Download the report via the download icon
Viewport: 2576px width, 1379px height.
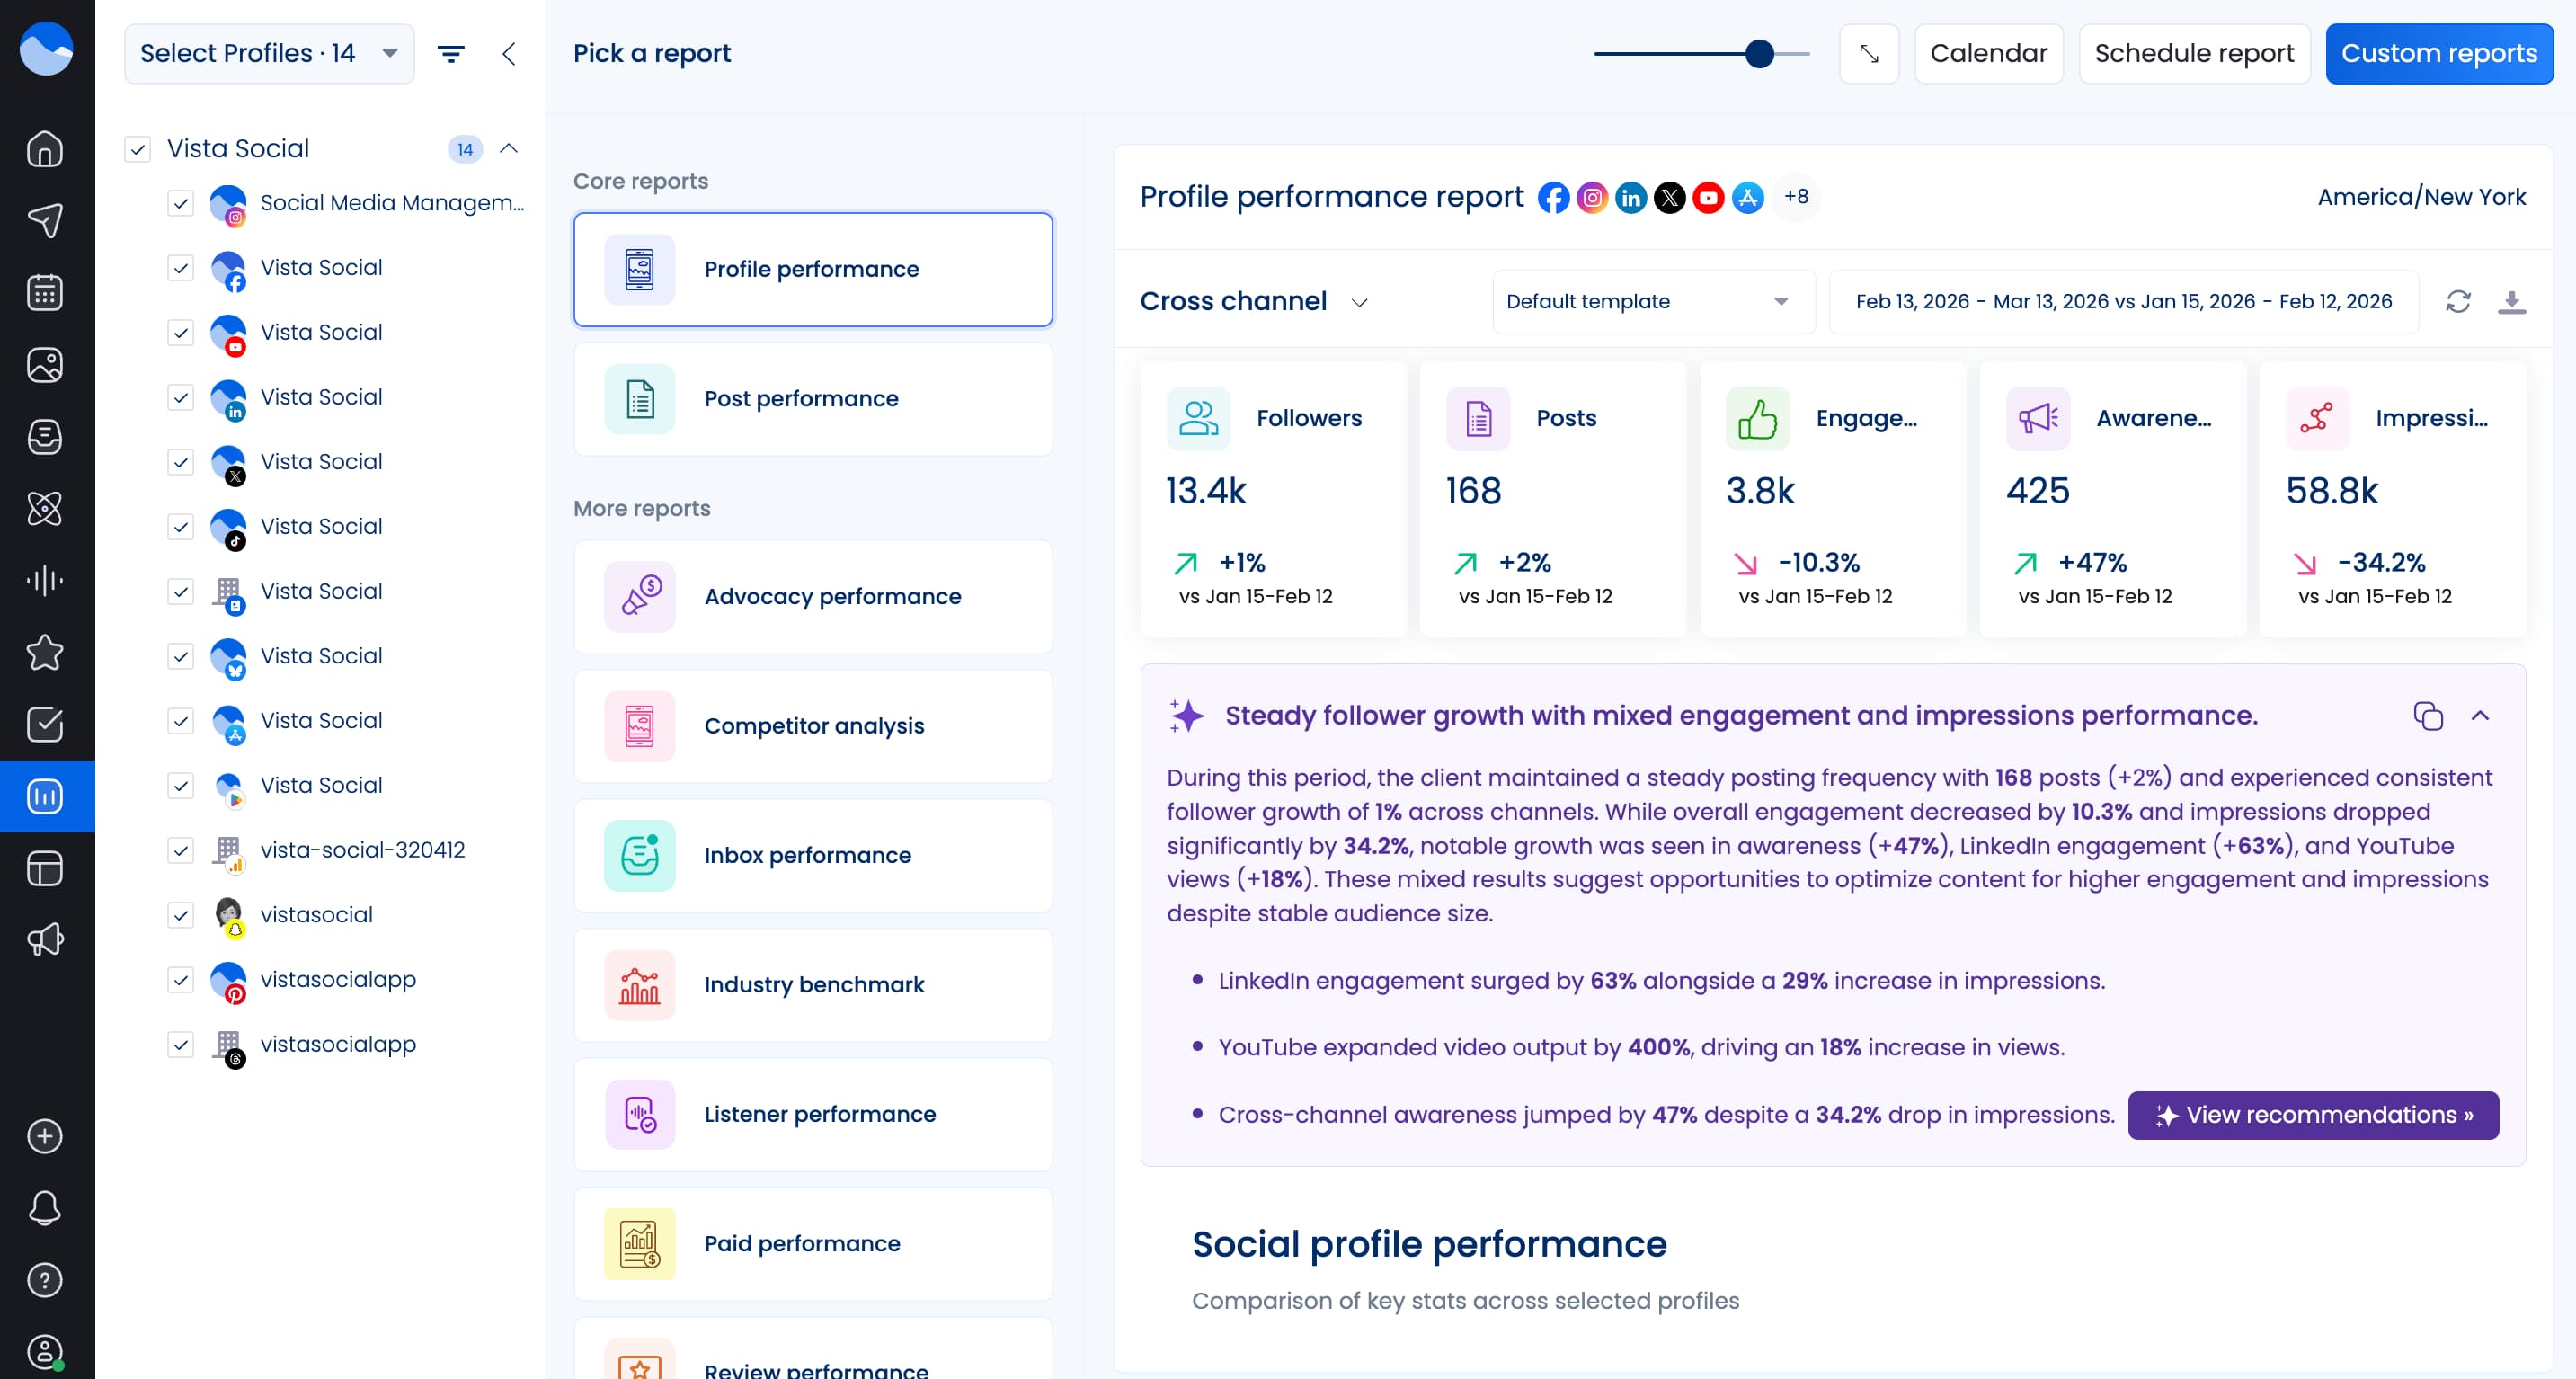tap(2514, 301)
